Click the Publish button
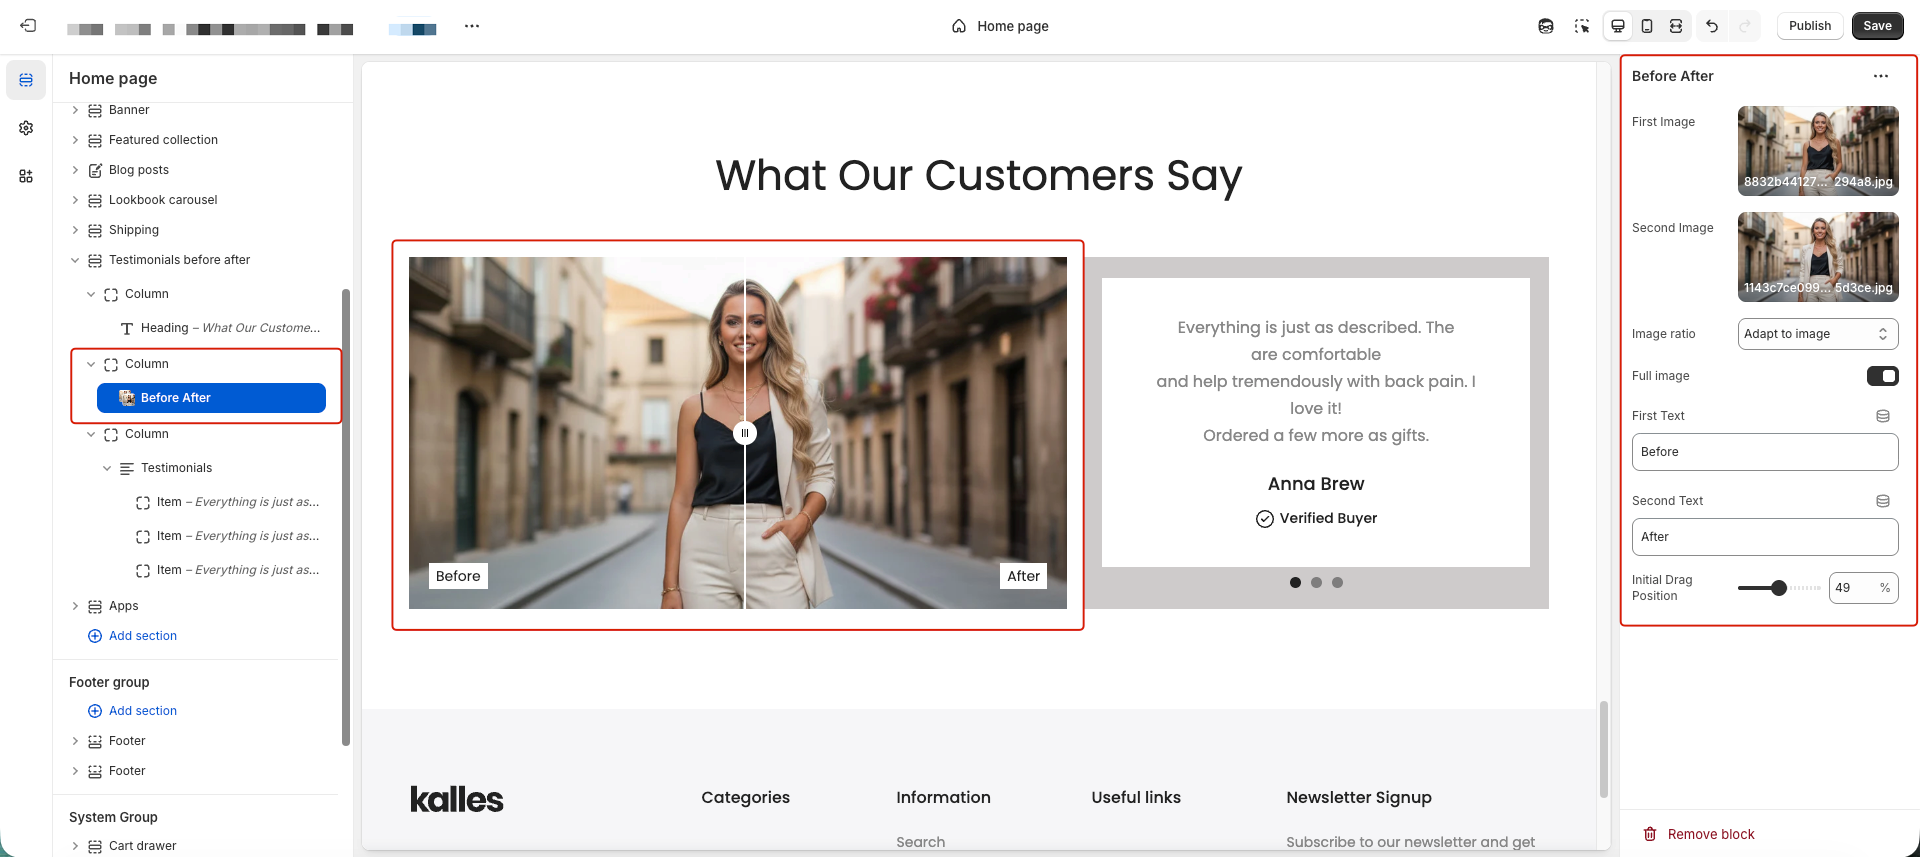Screen dimensions: 1920x857 click(1809, 26)
